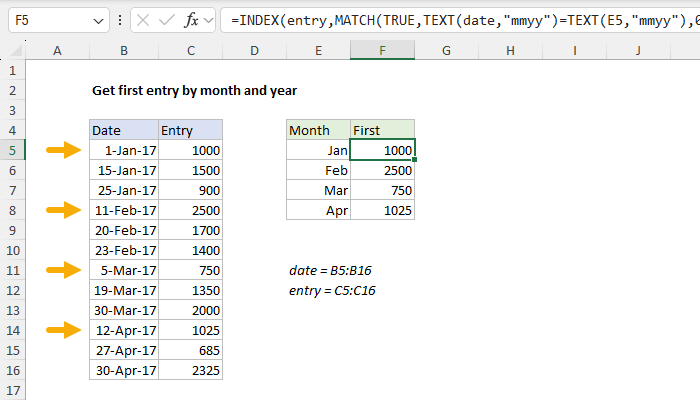
Task: Select column J header
Action: [x=638, y=51]
